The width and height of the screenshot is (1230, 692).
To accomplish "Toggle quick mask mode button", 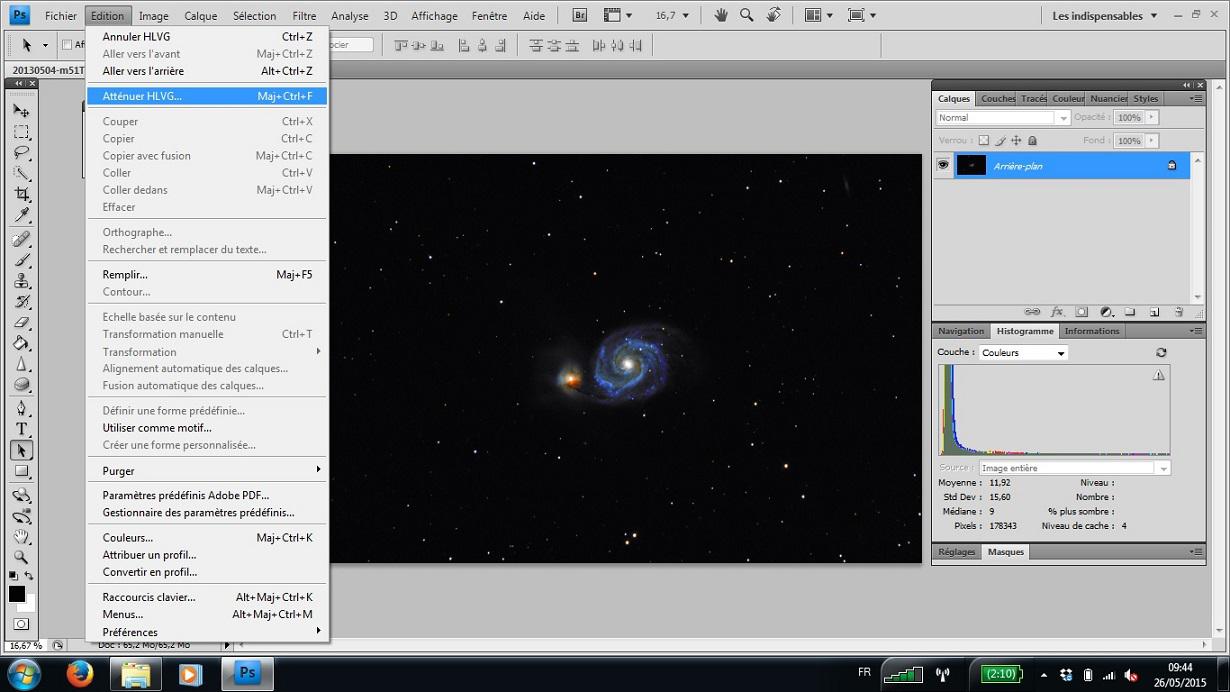I will 21,624.
